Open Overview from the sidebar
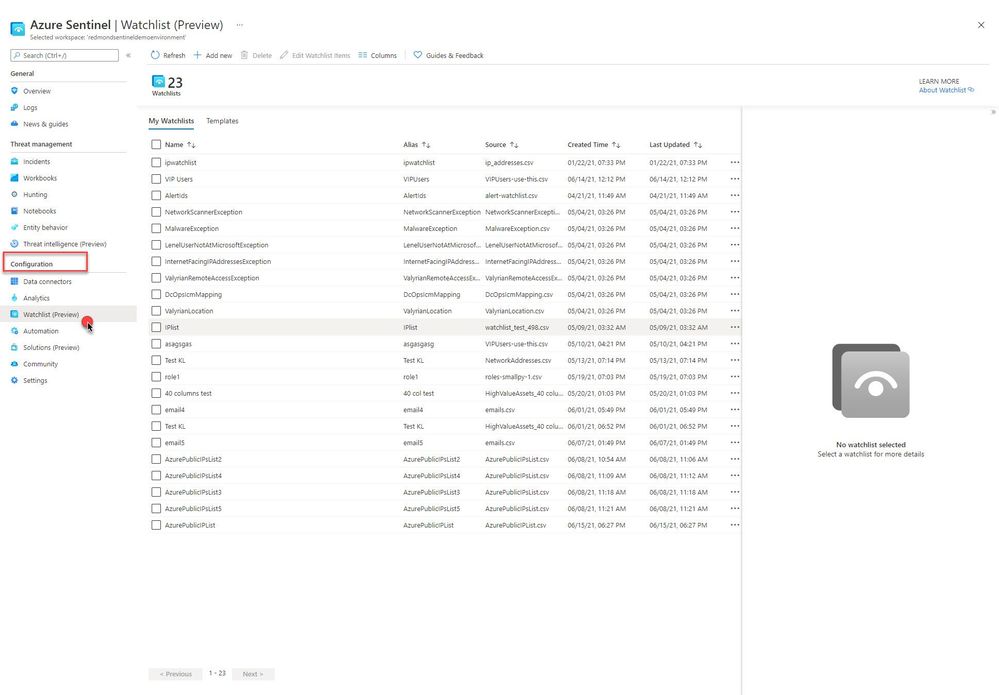The width and height of the screenshot is (999, 695). (x=37, y=91)
